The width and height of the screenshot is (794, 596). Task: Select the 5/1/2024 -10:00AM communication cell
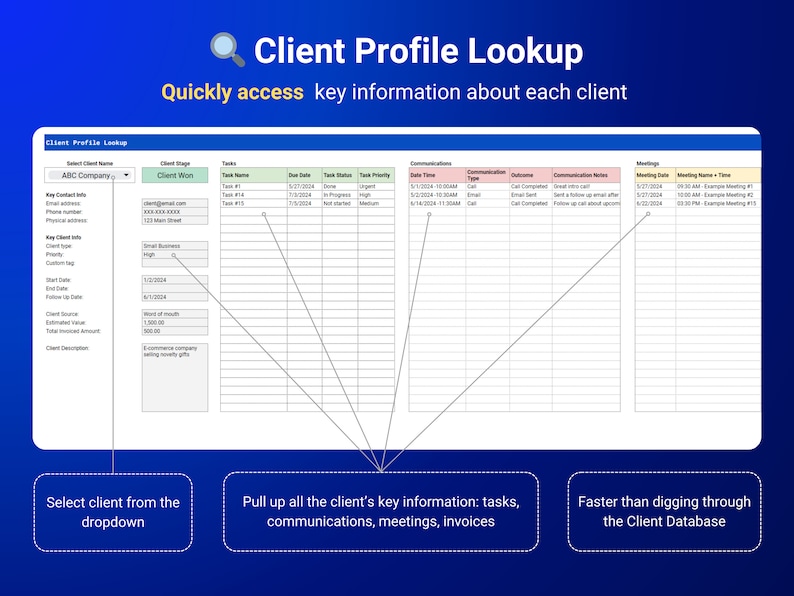(437, 186)
